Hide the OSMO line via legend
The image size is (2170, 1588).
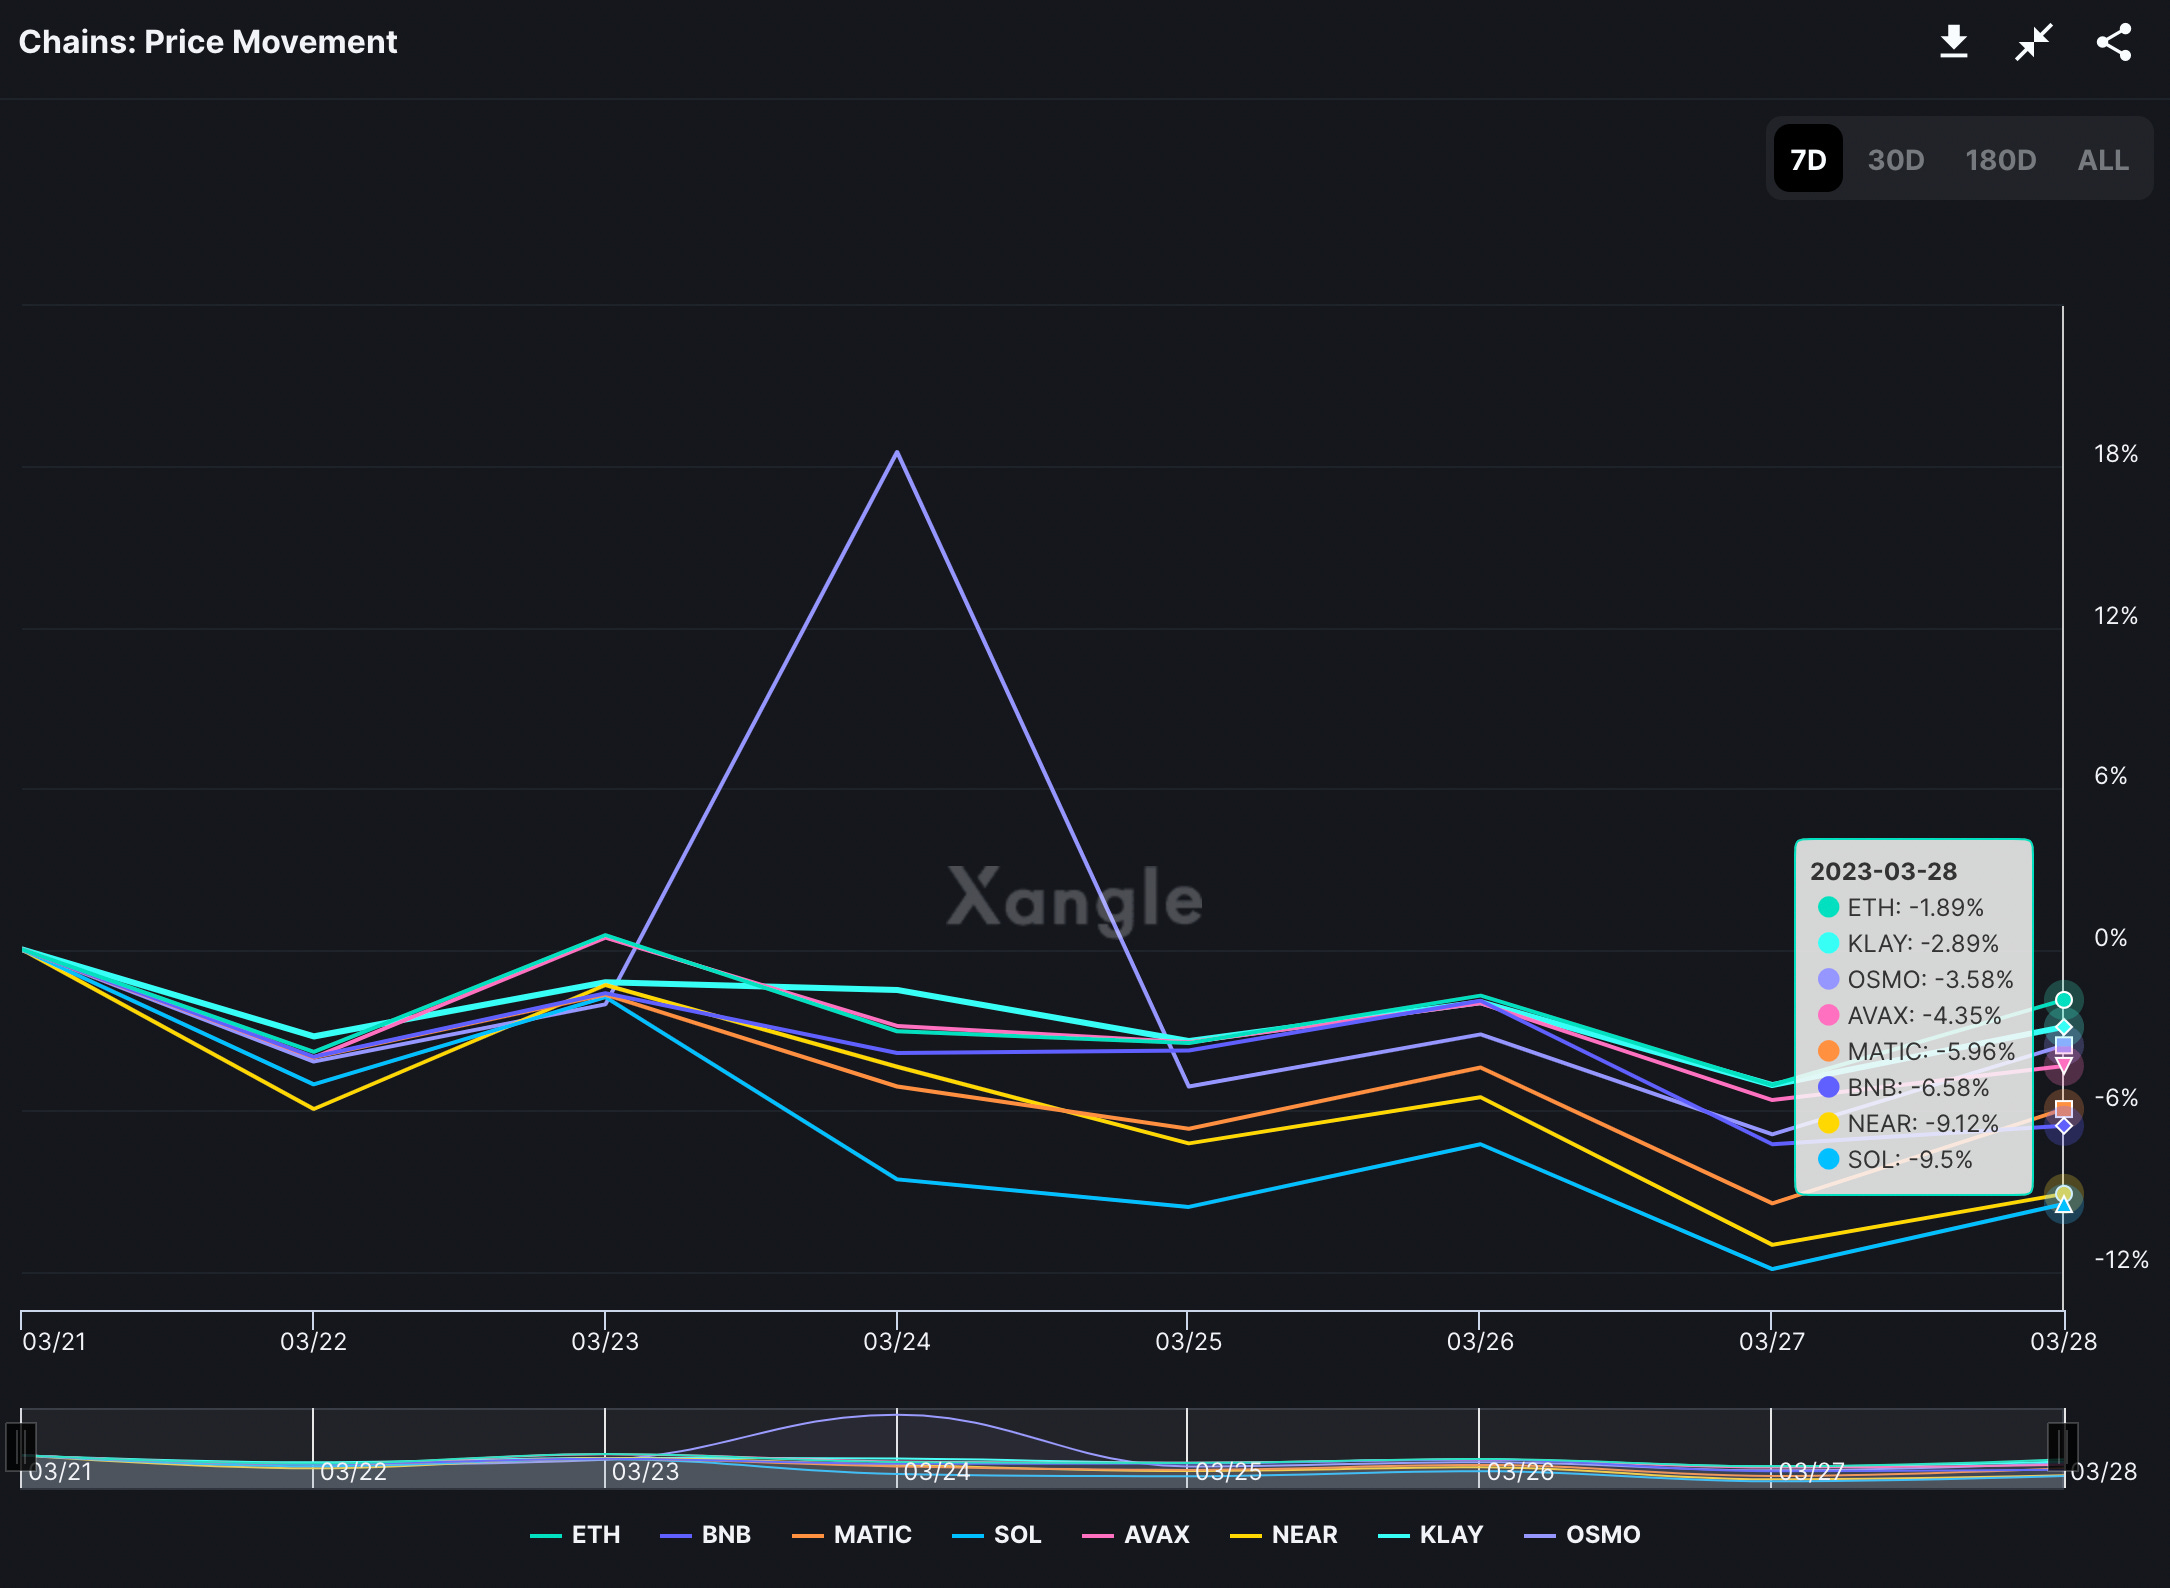(x=1583, y=1534)
